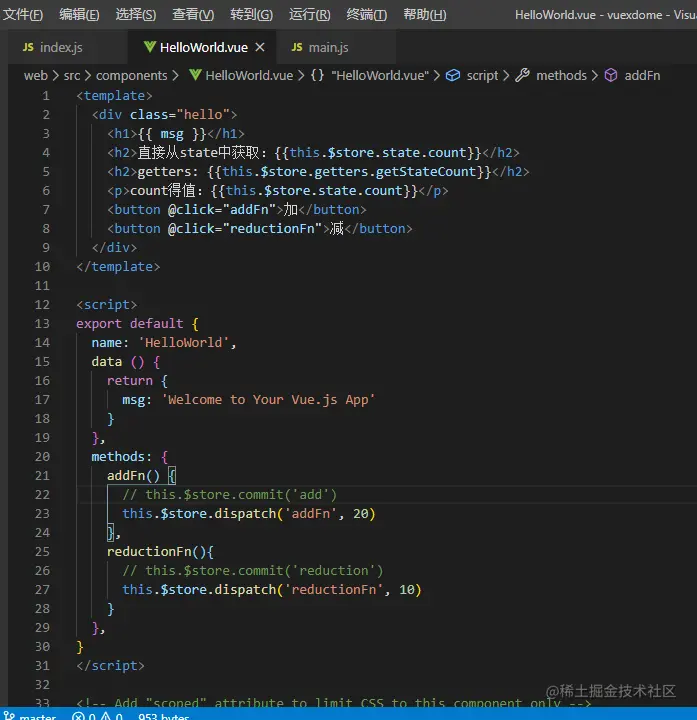Viewport: 697px width, 720px height.
Task: Click the HelloWorld.vue file breadcrumb
Action: (x=249, y=75)
